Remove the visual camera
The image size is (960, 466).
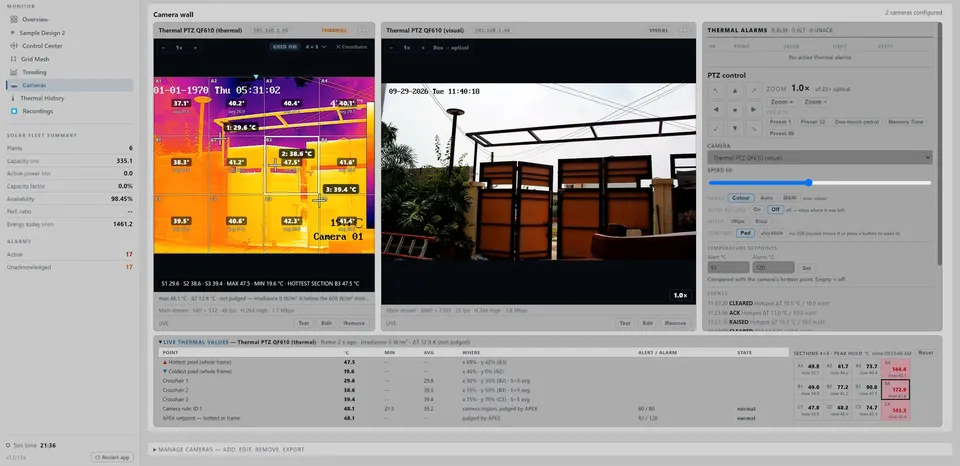[x=675, y=323]
